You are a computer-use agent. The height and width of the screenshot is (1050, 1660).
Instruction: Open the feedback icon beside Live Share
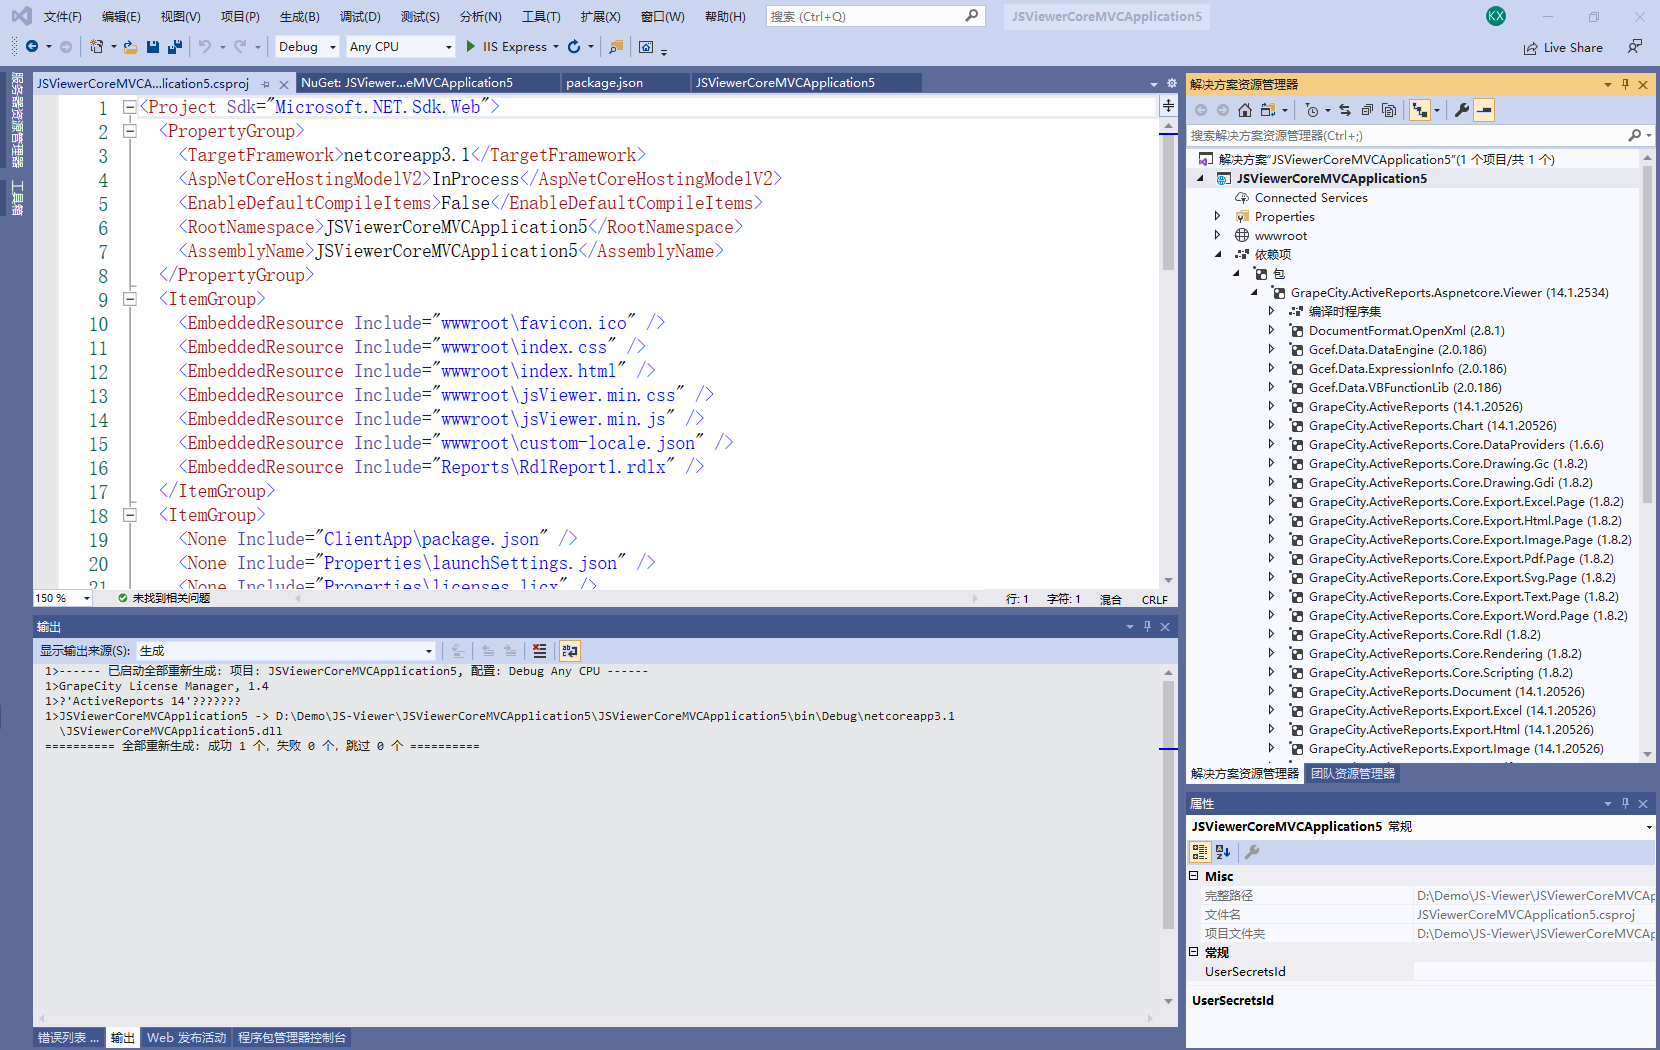[1635, 47]
